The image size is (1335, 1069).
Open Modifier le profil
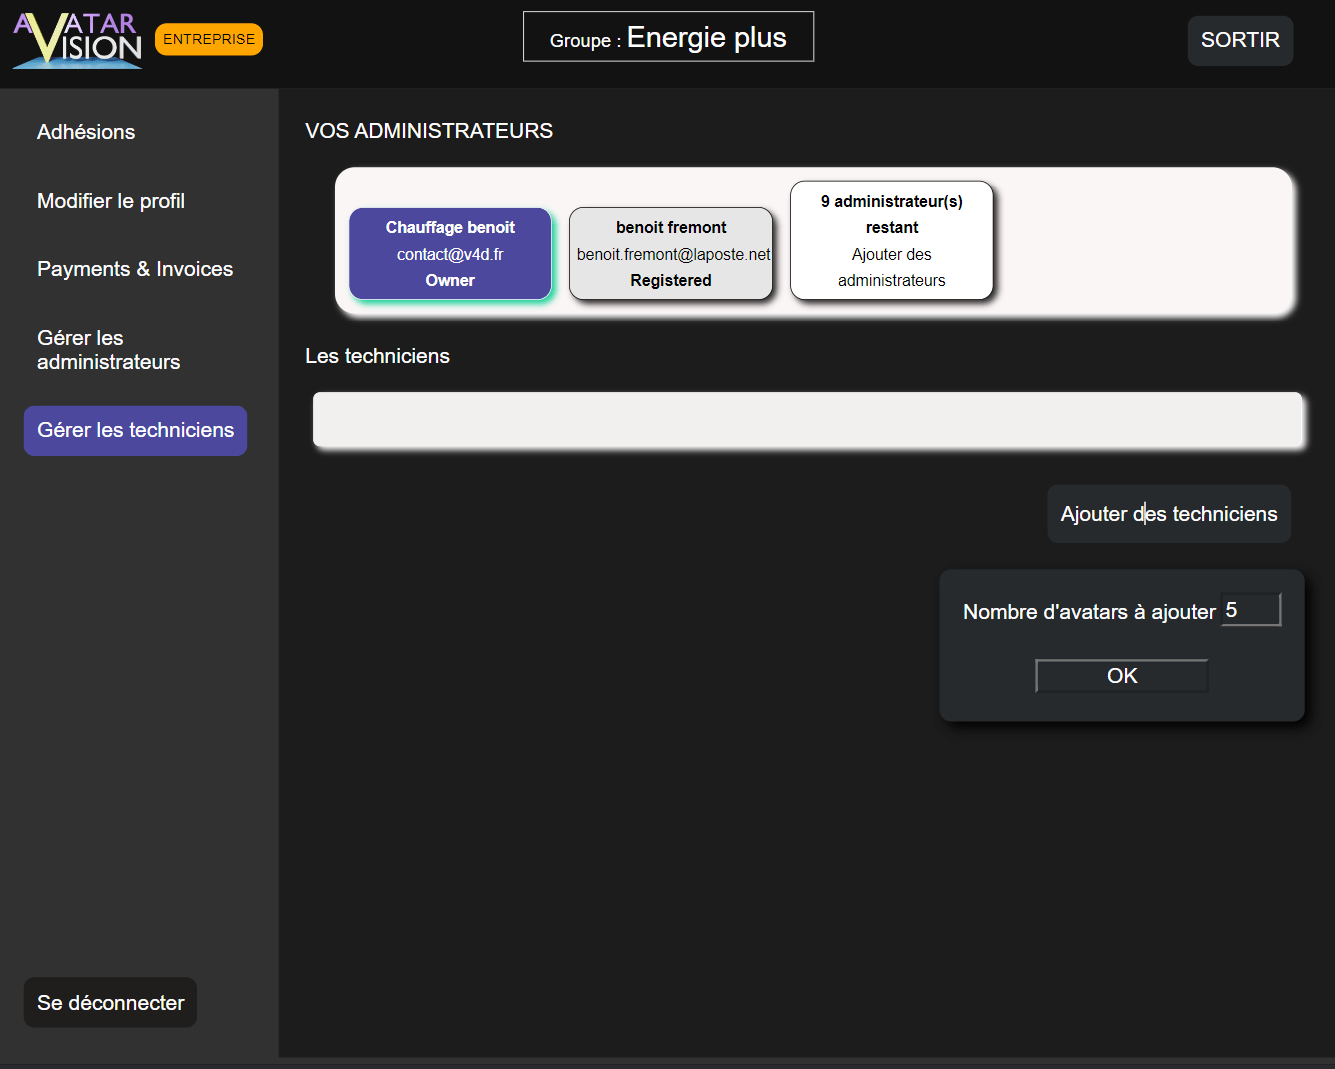(111, 201)
